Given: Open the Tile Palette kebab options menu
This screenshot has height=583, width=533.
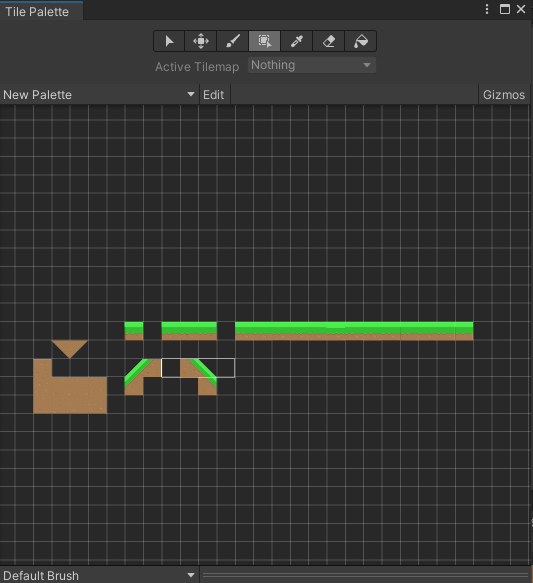Looking at the screenshot, I should tap(487, 9).
